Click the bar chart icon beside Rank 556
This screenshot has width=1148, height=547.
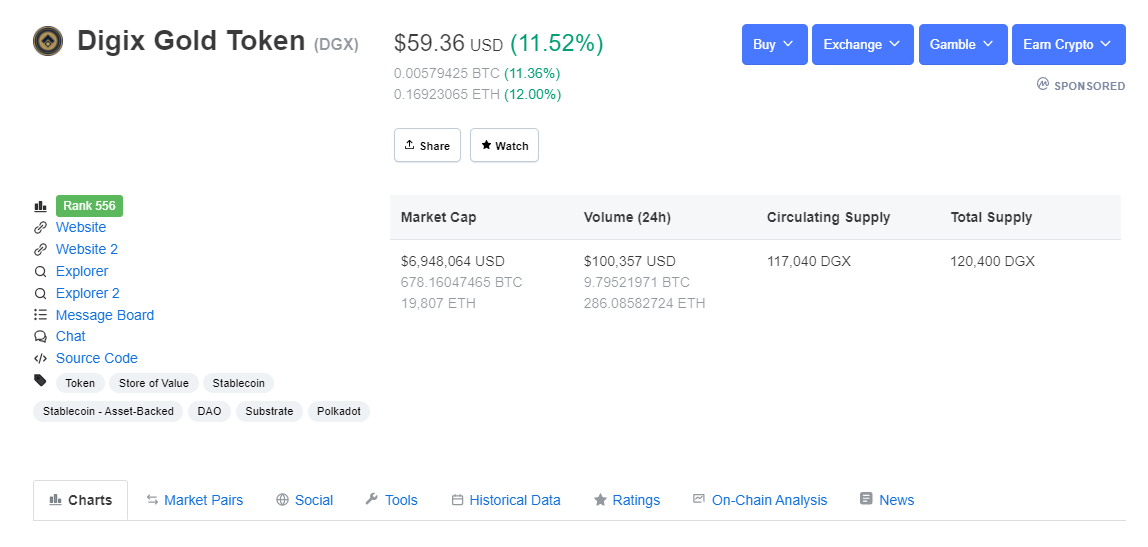[40, 206]
